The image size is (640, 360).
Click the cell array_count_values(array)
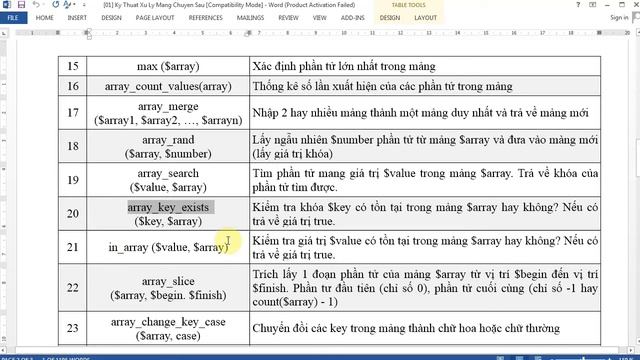168,86
